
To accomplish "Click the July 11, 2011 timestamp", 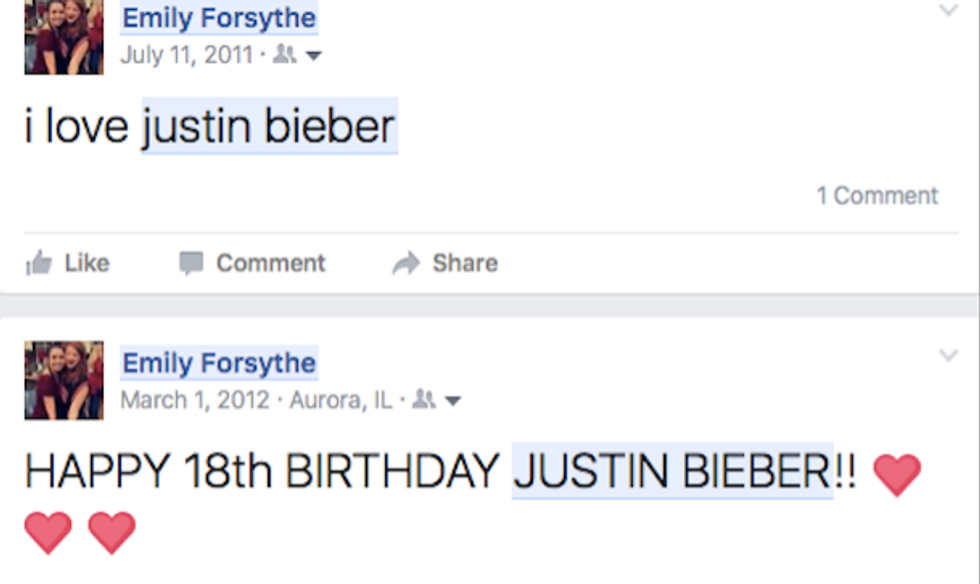I will (187, 54).
